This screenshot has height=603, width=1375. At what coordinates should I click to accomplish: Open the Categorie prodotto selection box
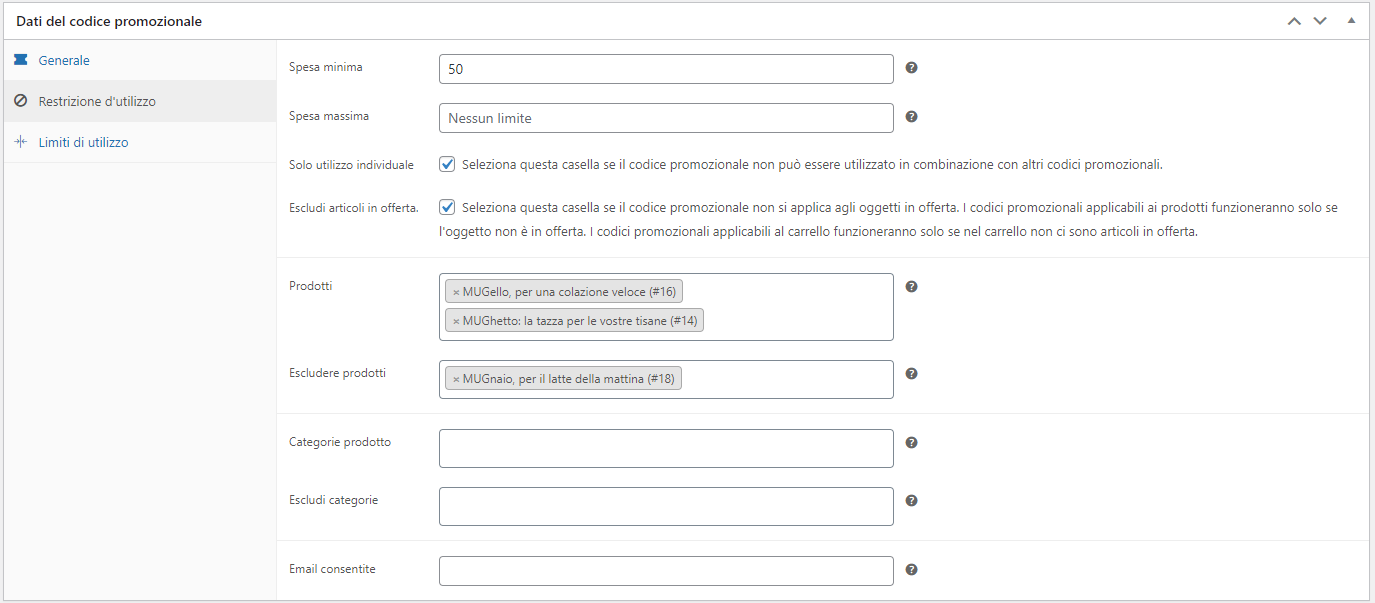[x=665, y=448]
